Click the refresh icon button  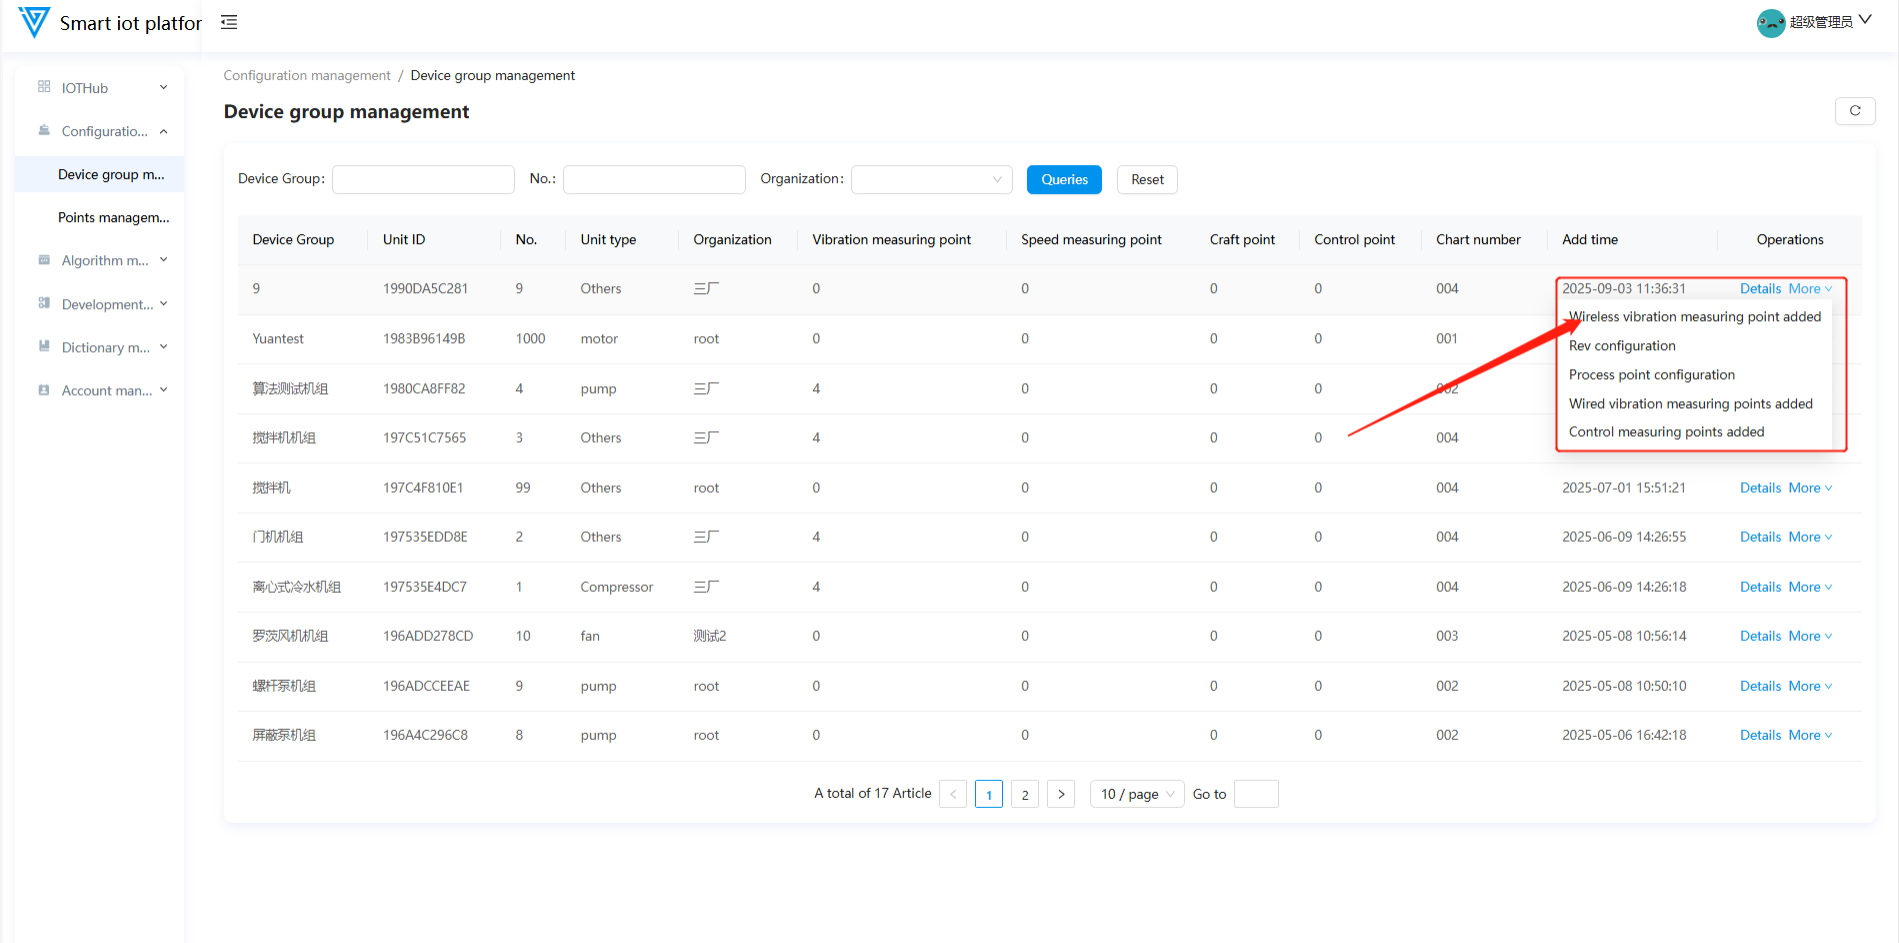click(1854, 111)
